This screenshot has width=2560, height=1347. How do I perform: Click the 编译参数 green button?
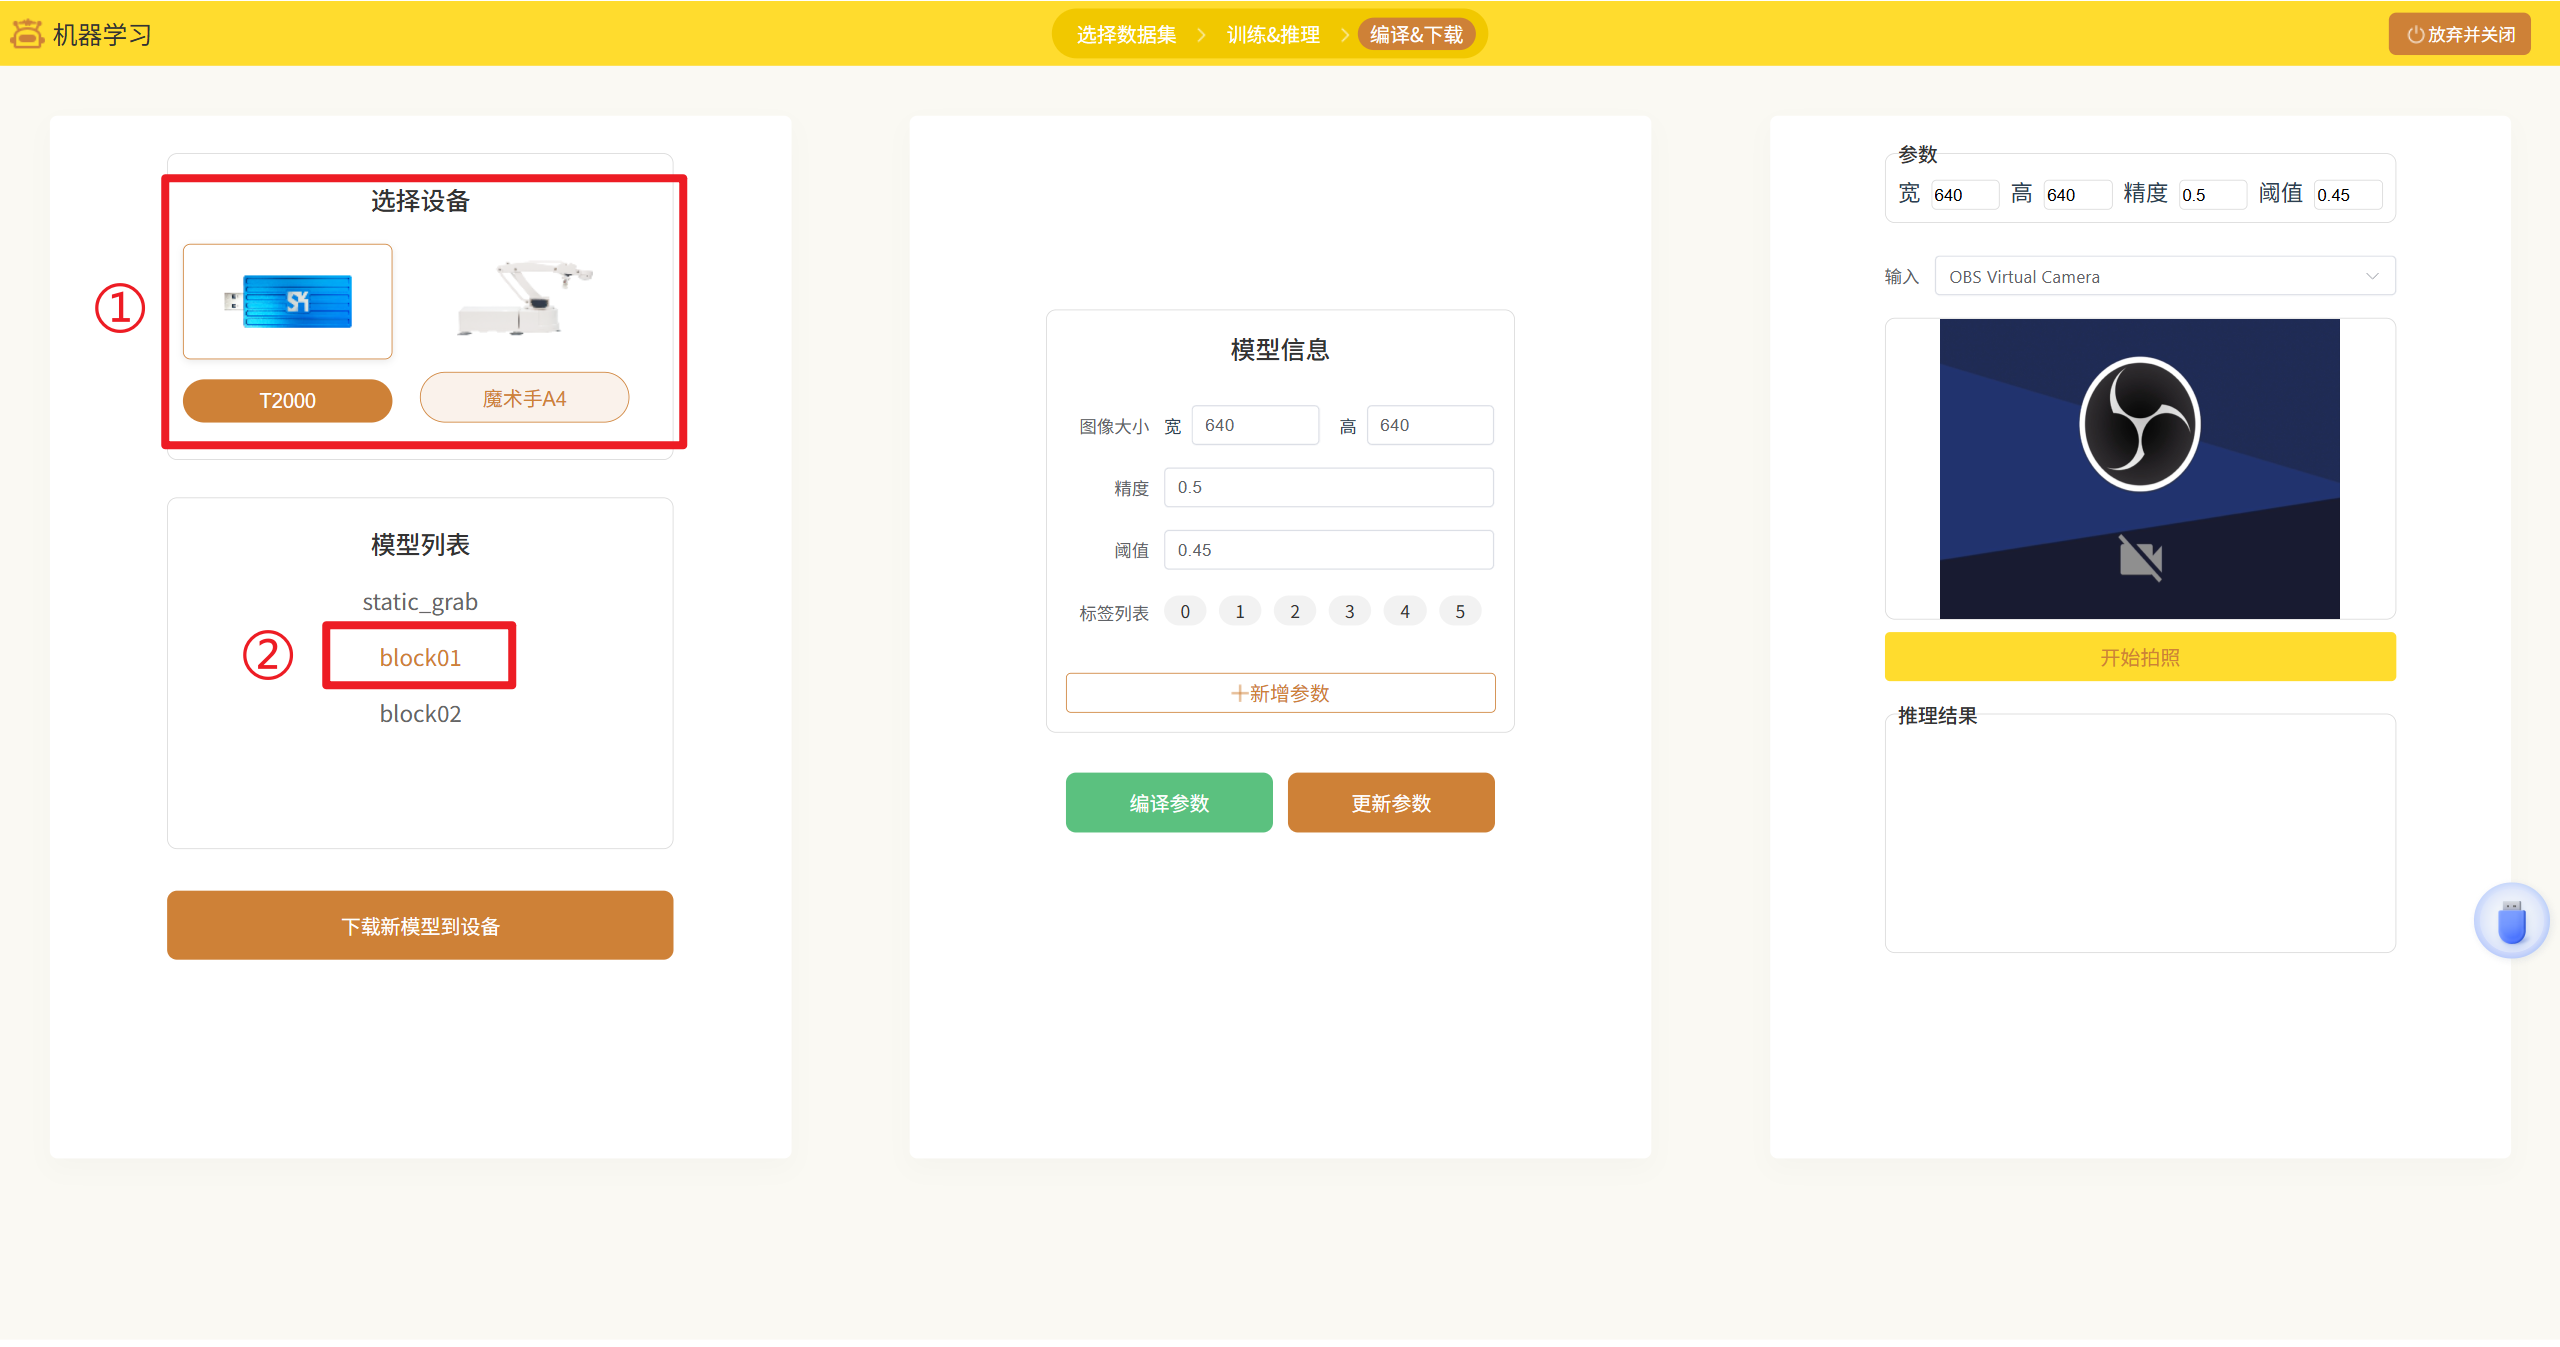pyautogui.click(x=1169, y=803)
